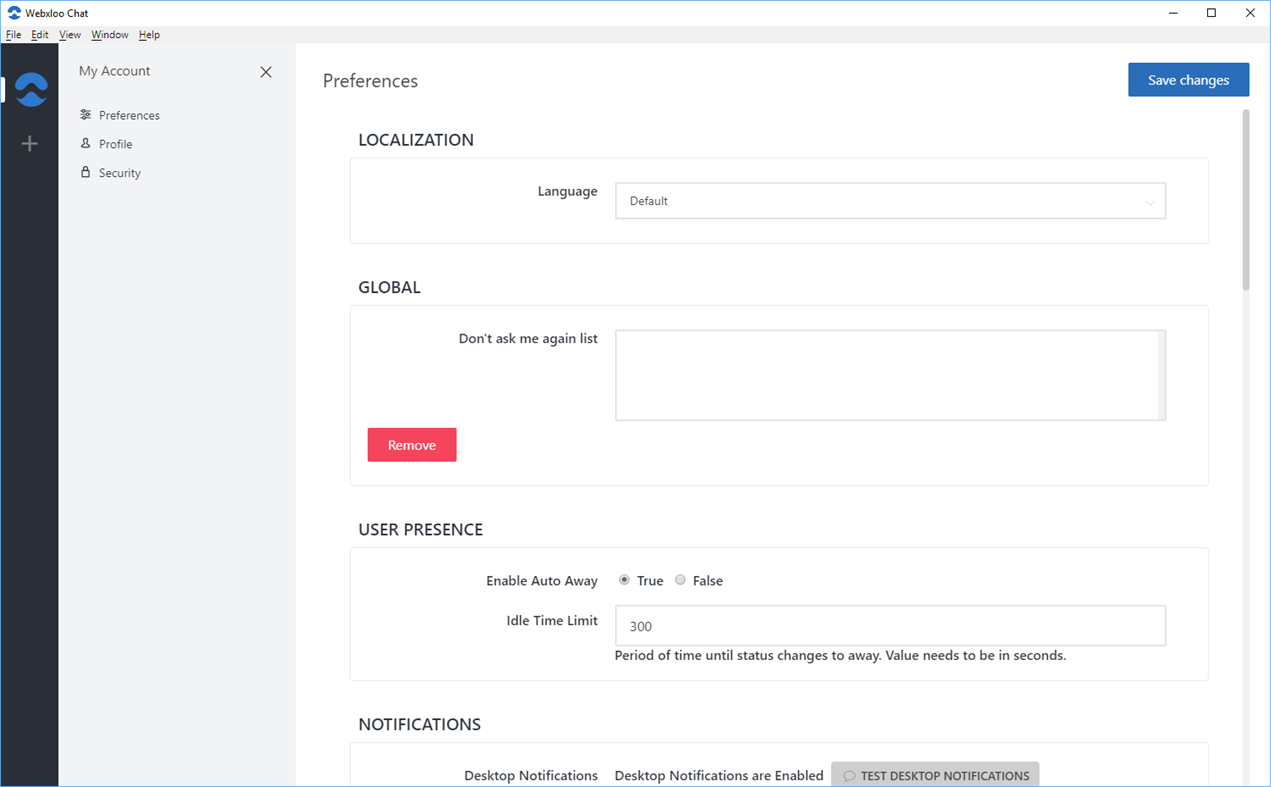1271x787 pixels.
Task: Click the 'Language' field label
Action: tap(567, 191)
